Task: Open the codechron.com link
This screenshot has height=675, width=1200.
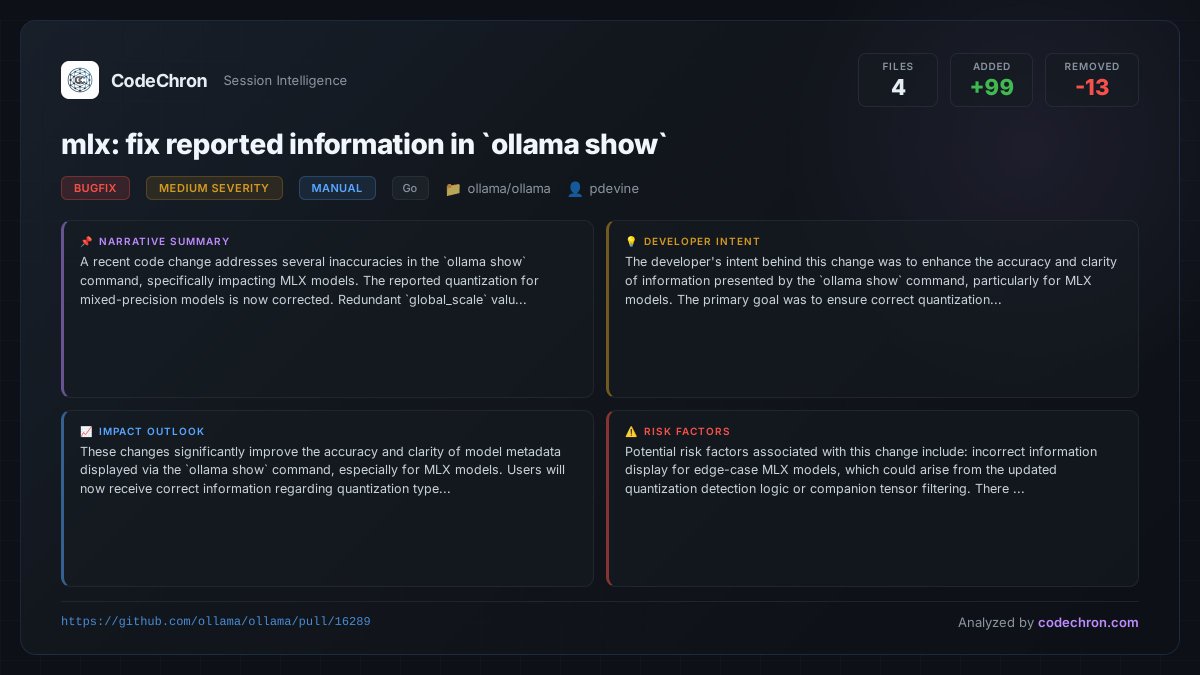Action: (x=1088, y=622)
